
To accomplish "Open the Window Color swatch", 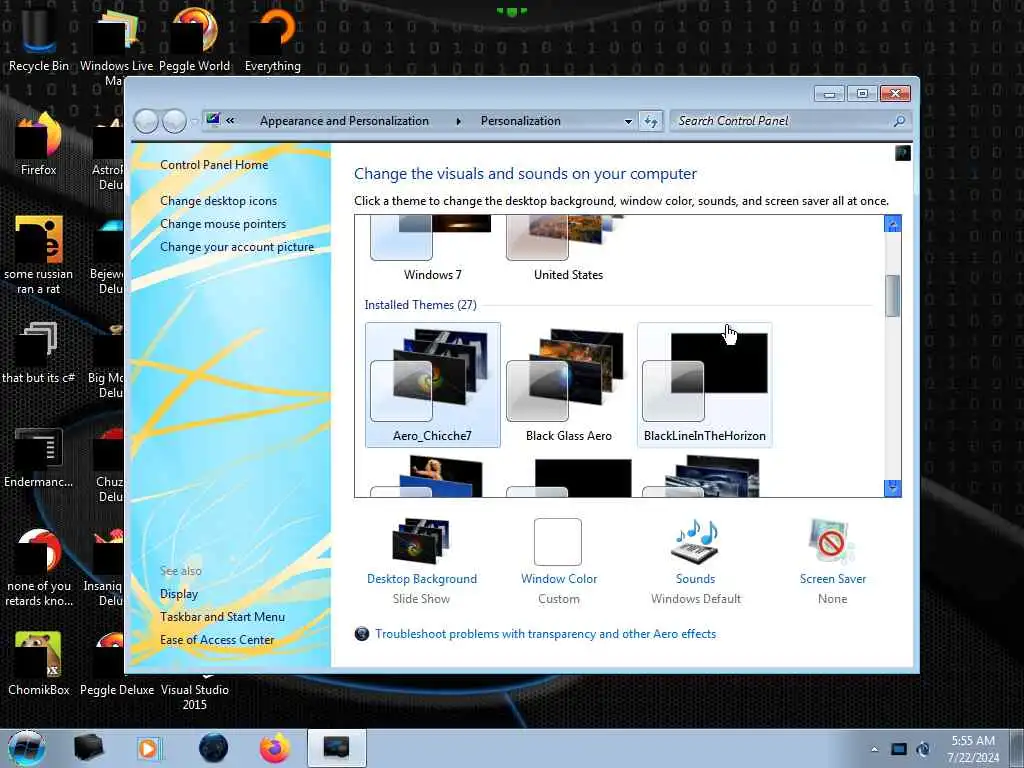I will [558, 541].
